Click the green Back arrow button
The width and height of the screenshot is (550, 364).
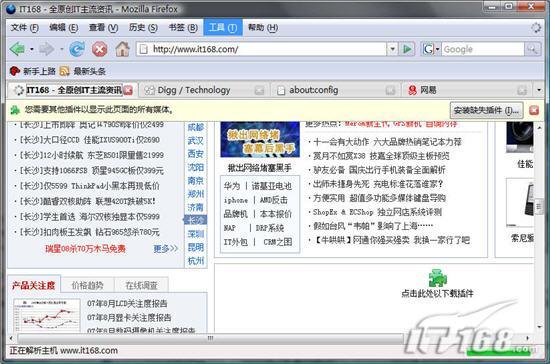coord(17,49)
